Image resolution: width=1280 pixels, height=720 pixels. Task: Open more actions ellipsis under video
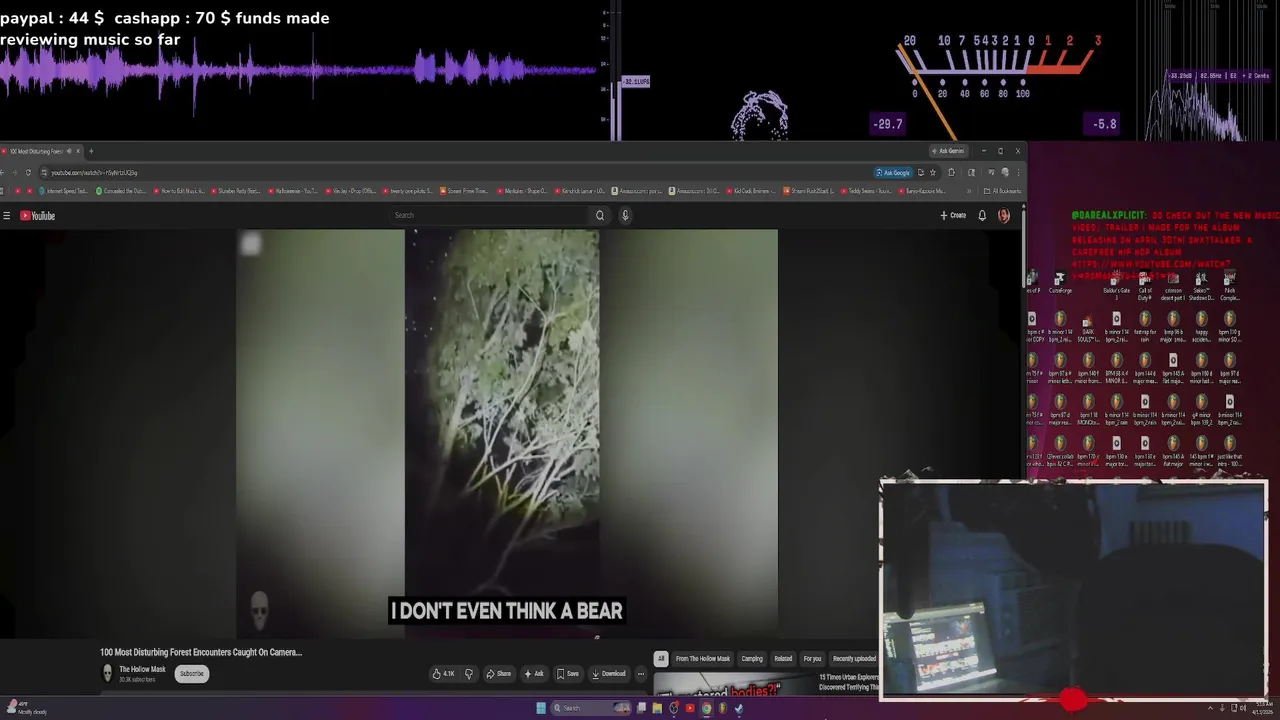click(641, 674)
